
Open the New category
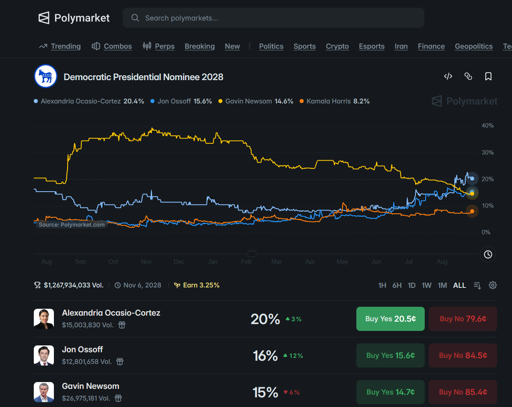click(x=232, y=47)
